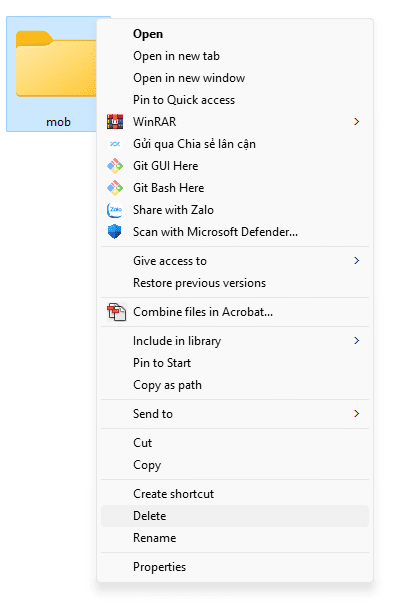This screenshot has width=396, height=613.
Task: Click the Git GUI Here icon
Action: tap(115, 166)
